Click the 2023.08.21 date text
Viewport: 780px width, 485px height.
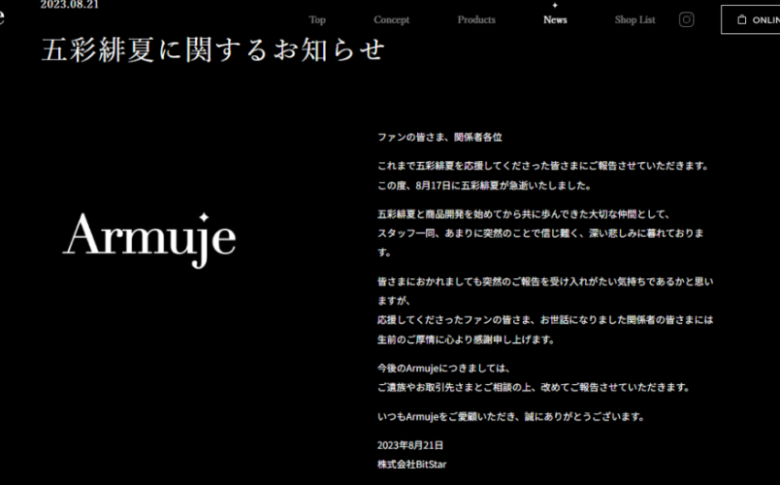[70, 5]
